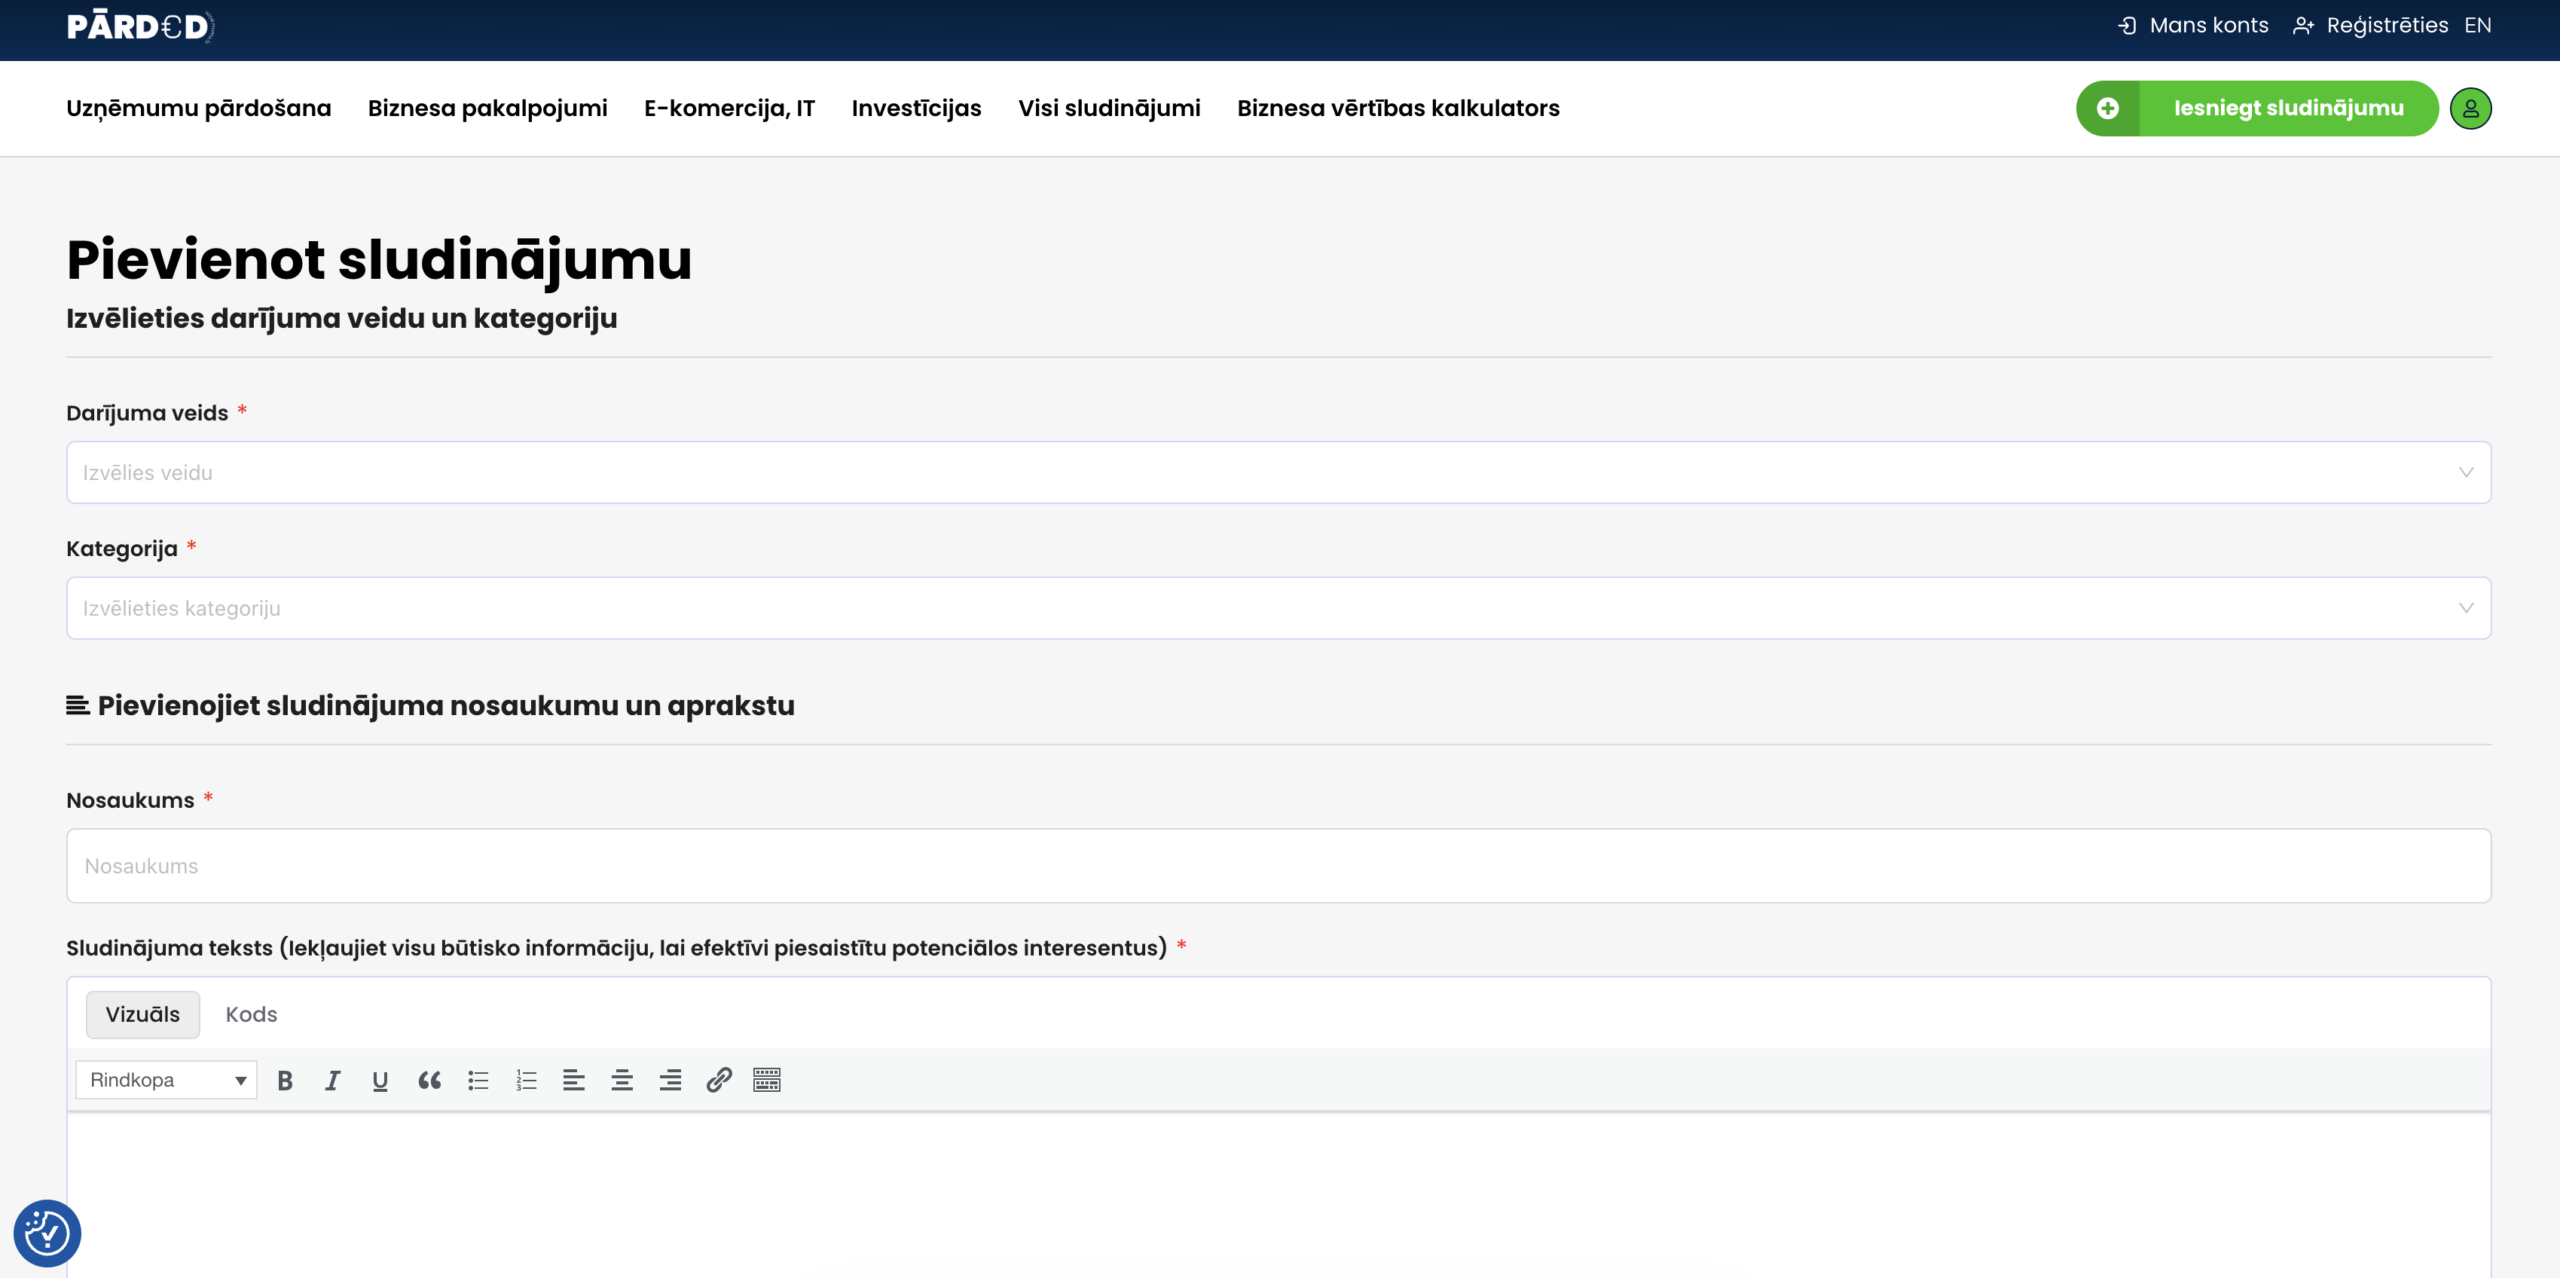The image size is (2560, 1278).
Task: Insert a blockquote in the editor
Action: coord(429,1080)
